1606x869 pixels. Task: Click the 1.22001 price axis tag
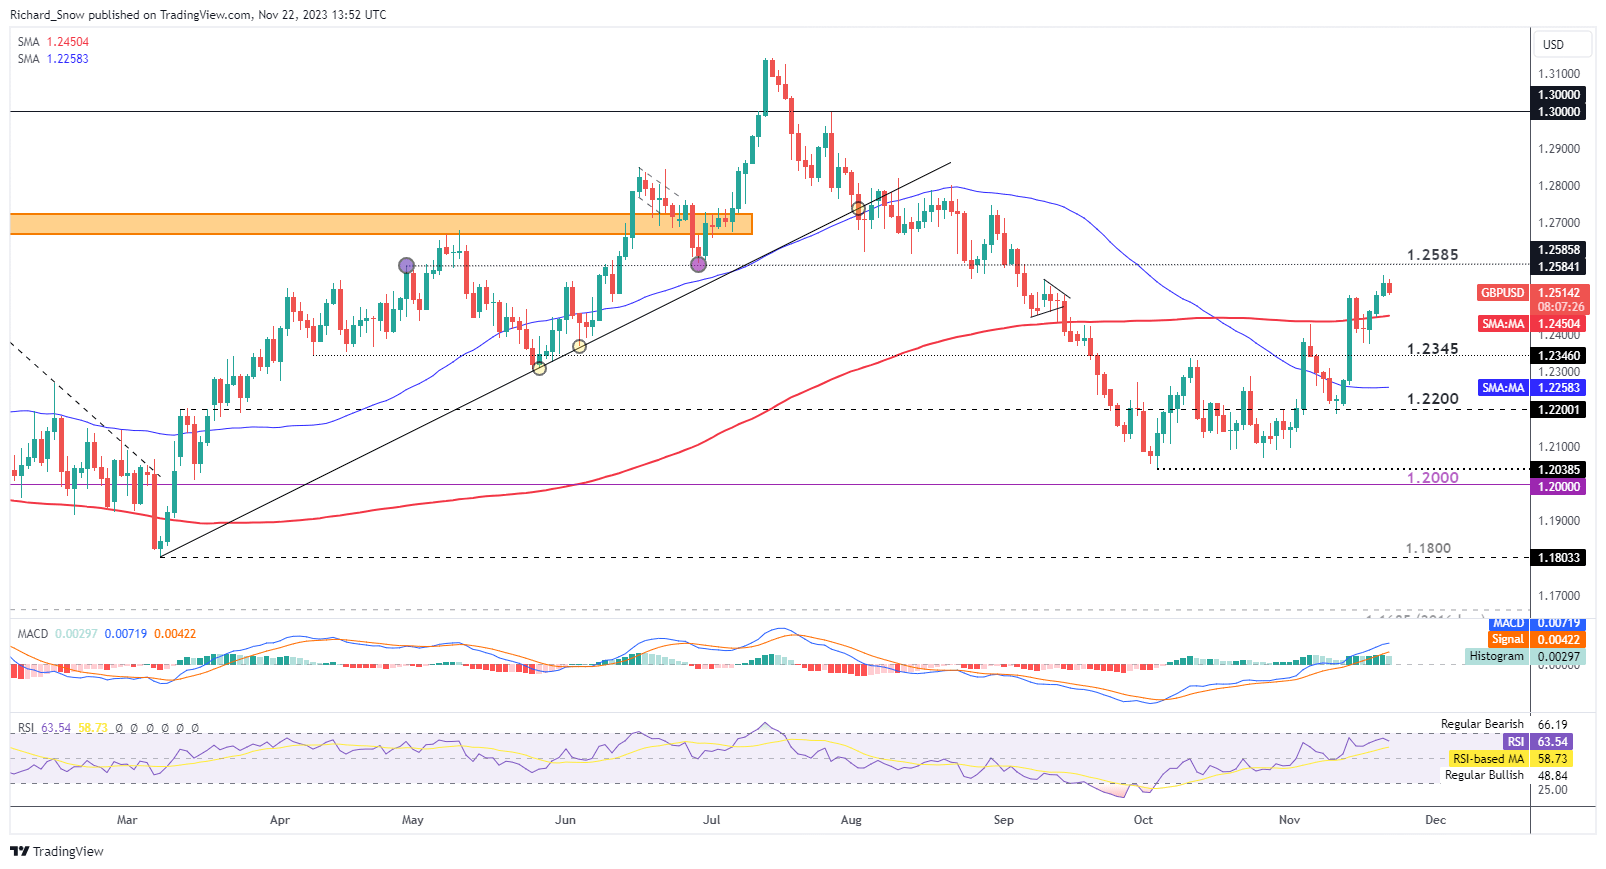[x=1559, y=410]
